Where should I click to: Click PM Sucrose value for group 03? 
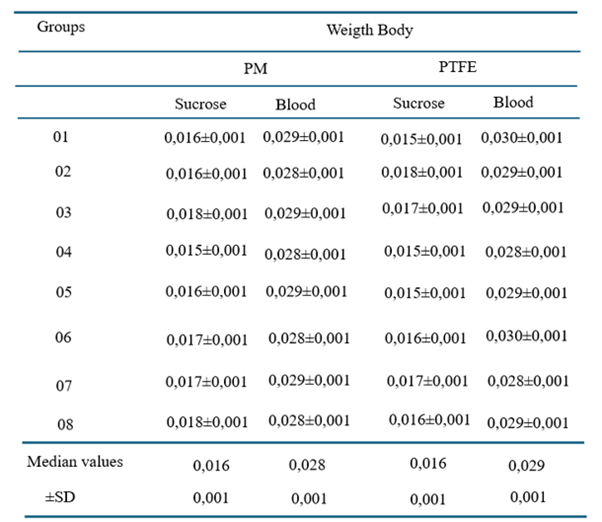point(205,213)
